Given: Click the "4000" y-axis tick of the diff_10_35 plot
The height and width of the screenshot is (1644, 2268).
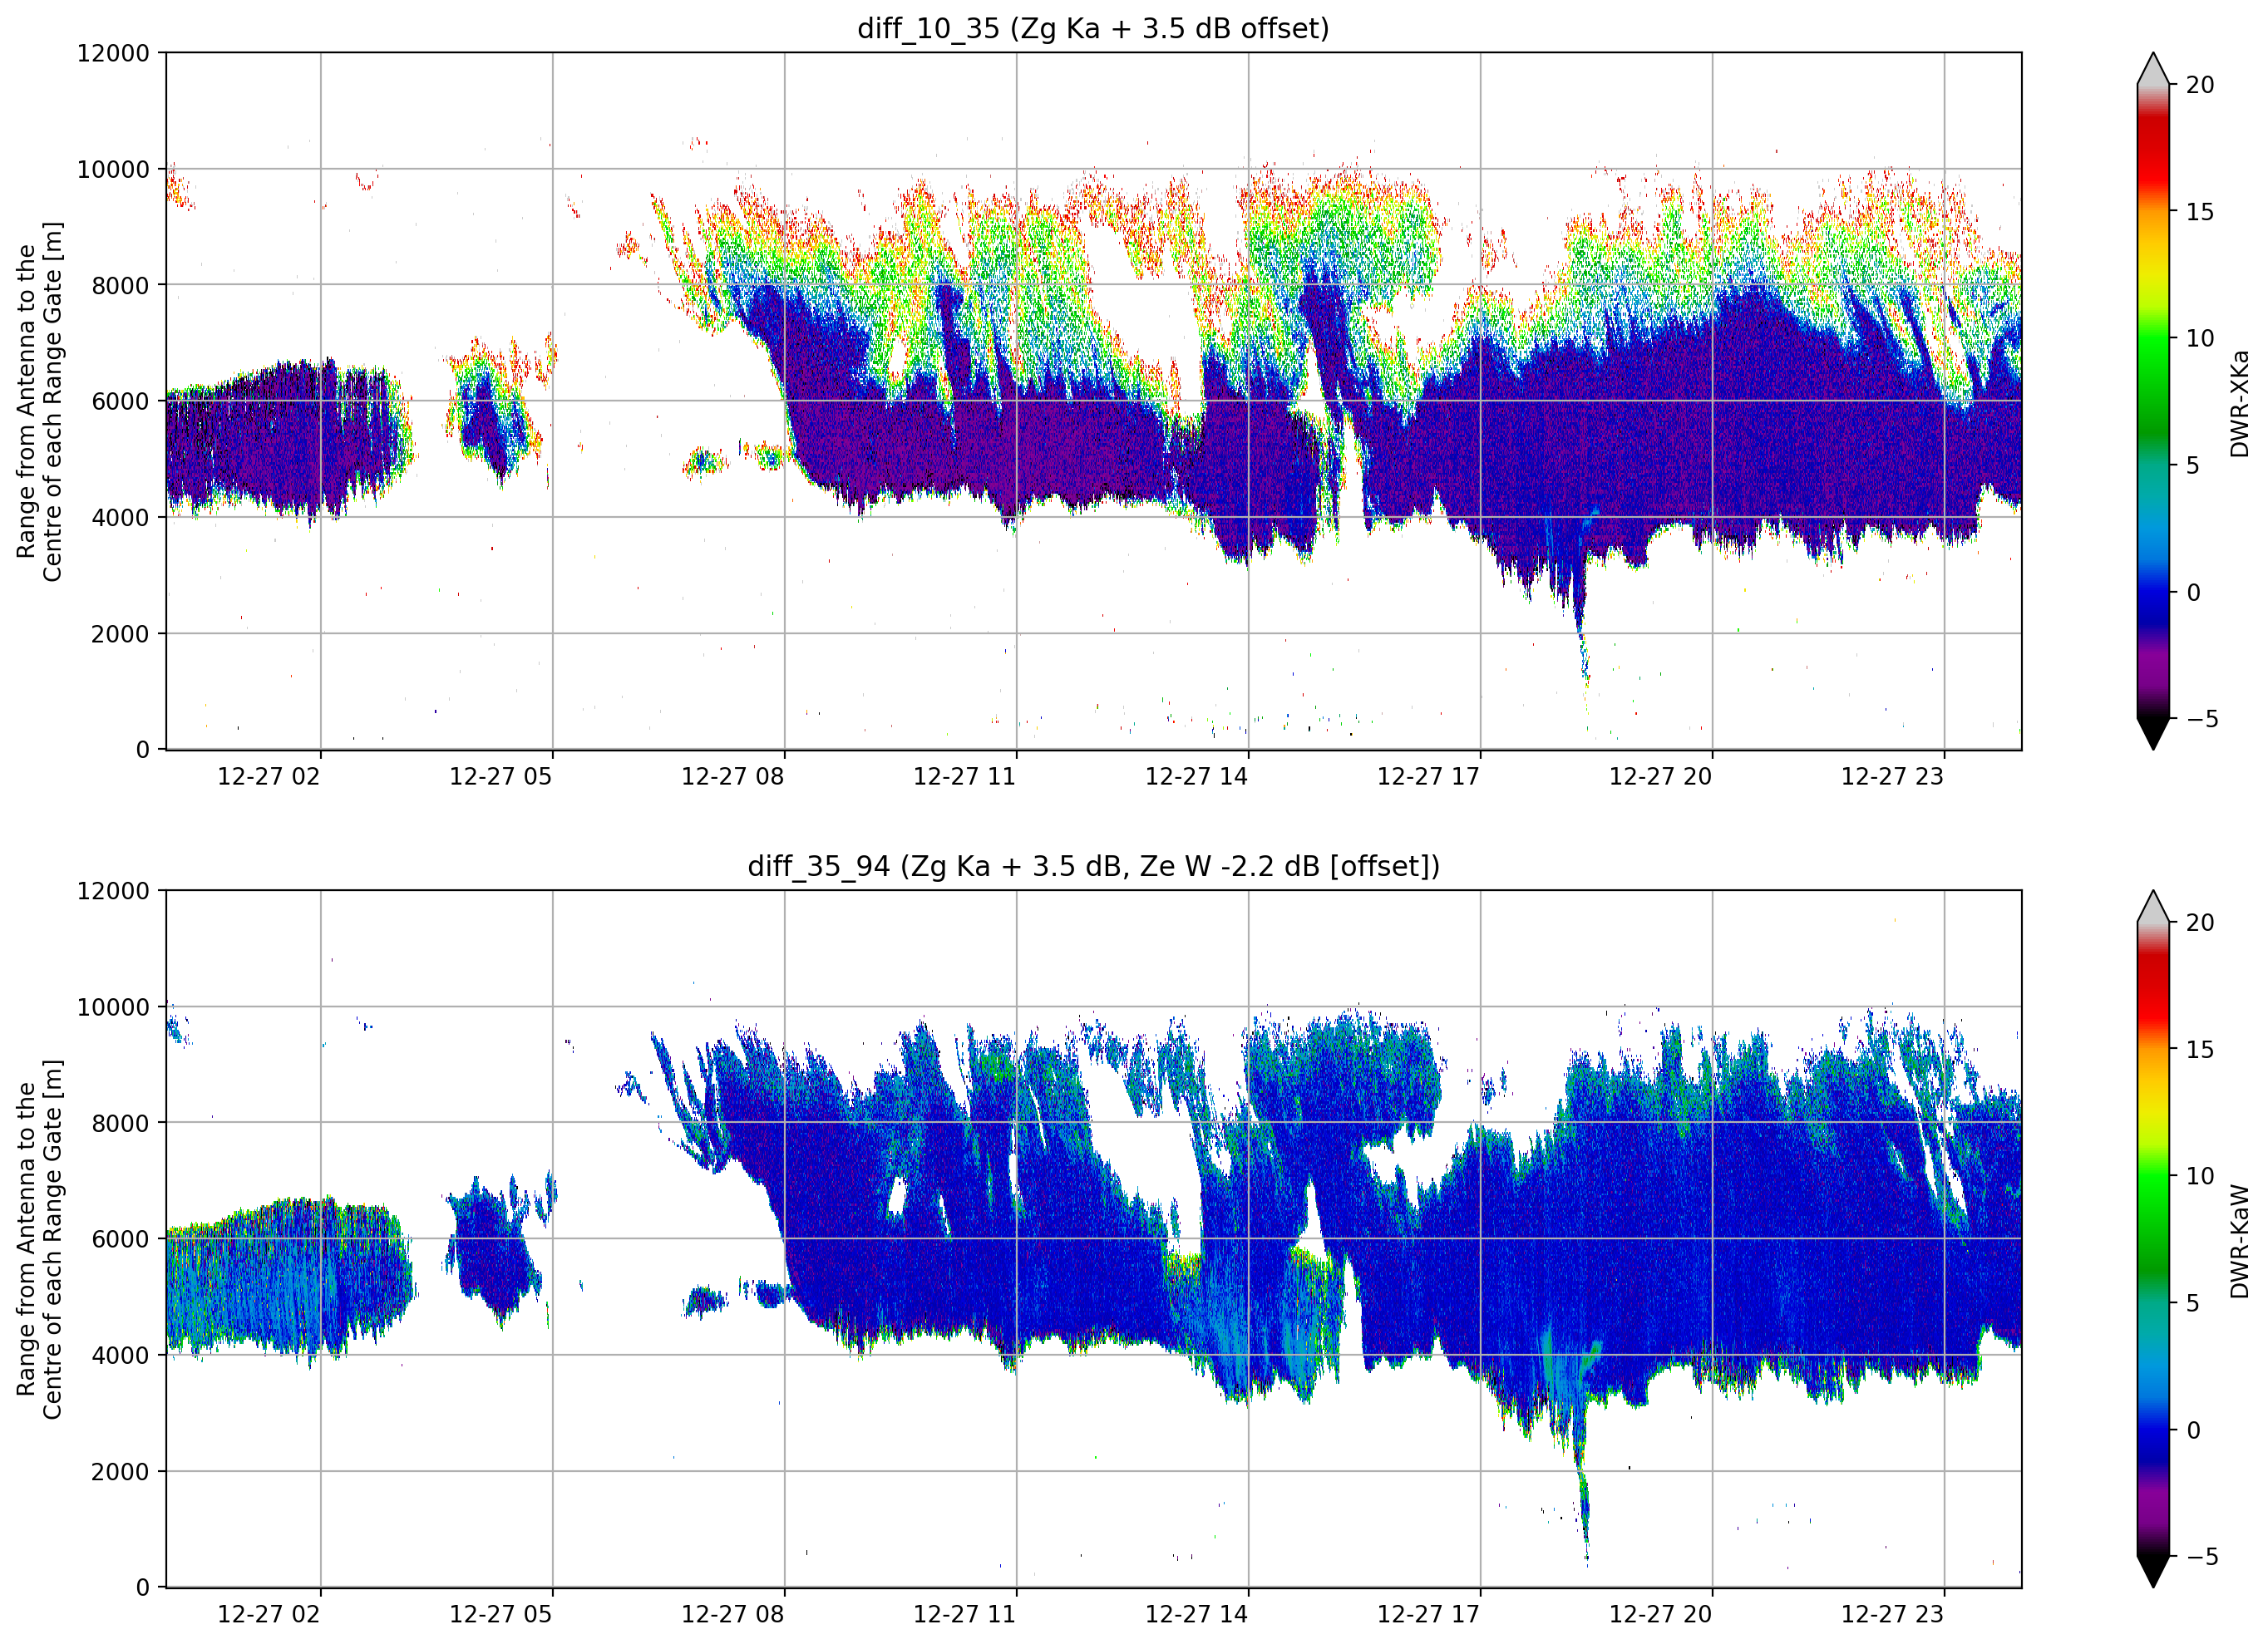Looking at the screenshot, I should 120,517.
